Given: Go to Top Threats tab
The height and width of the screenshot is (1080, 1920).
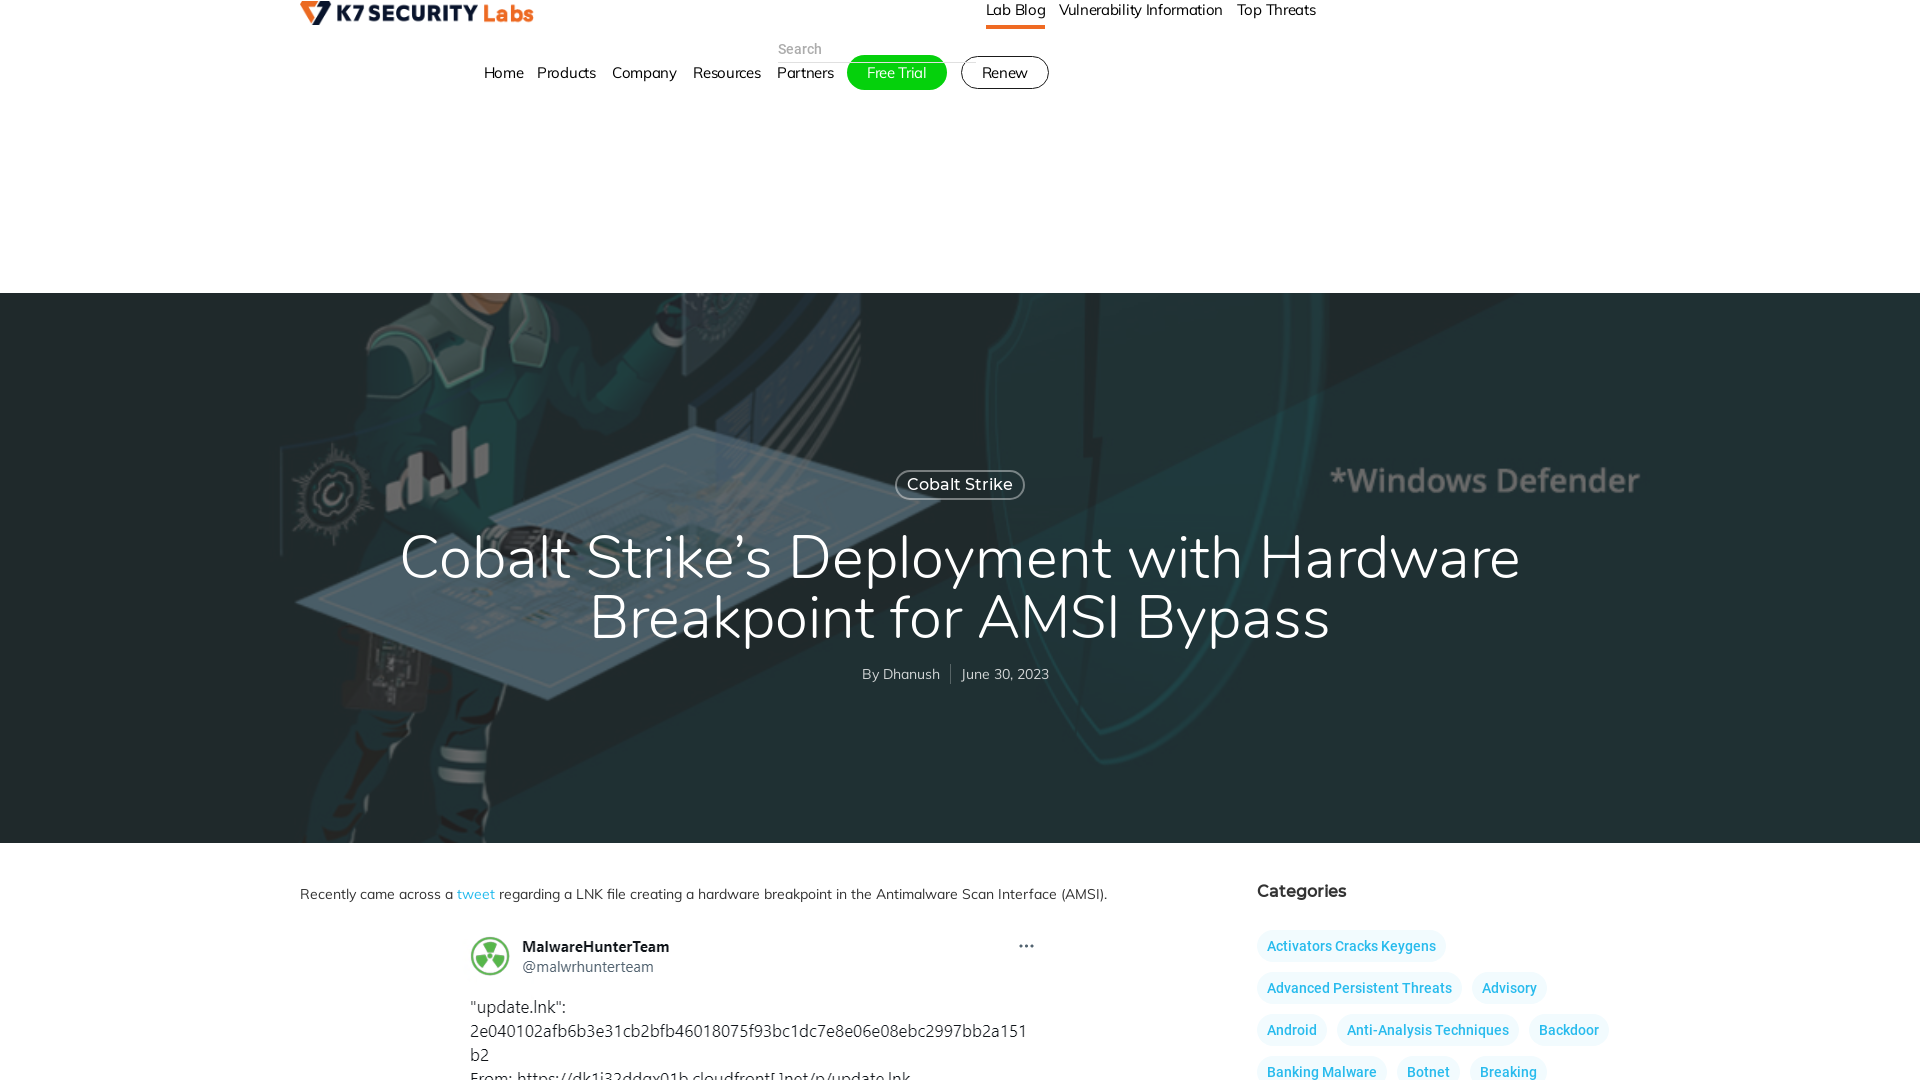Looking at the screenshot, I should pos(1276,10).
